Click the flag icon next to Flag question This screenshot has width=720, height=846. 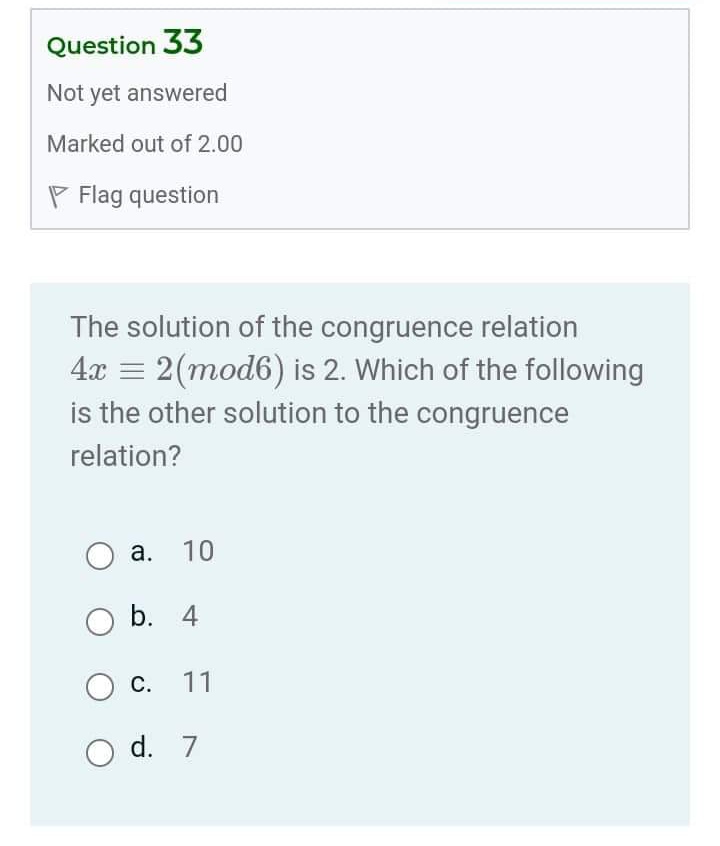[x=55, y=195]
